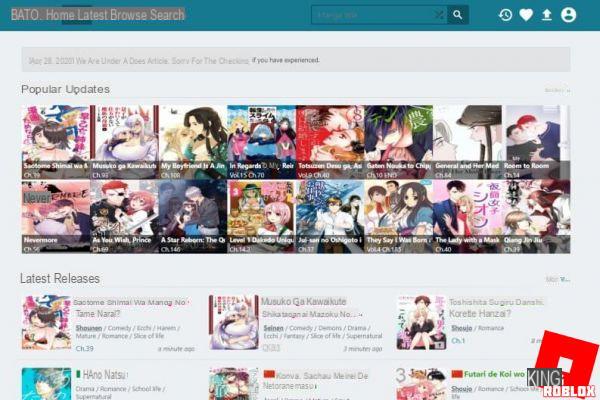Open the Browse navigation item
This screenshot has width=600, height=400.
point(128,15)
